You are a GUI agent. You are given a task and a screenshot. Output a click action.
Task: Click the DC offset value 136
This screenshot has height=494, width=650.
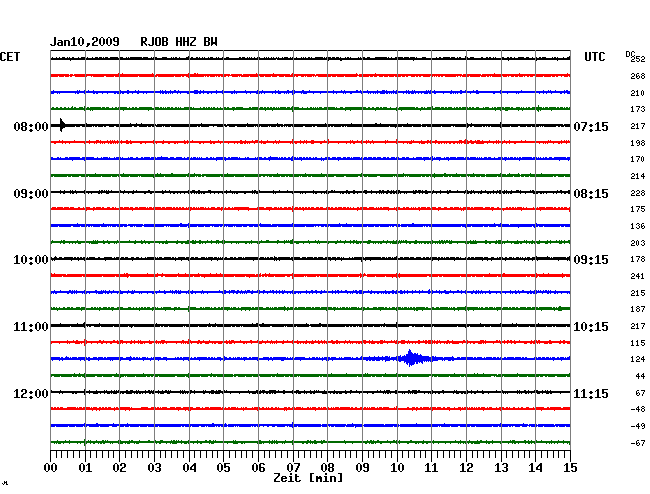tap(638, 226)
